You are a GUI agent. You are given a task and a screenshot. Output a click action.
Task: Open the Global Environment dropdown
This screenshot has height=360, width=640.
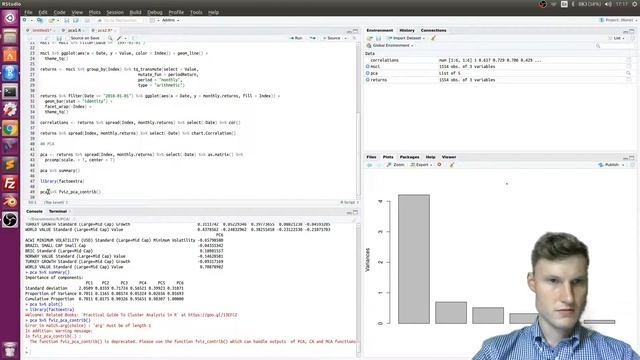390,45
